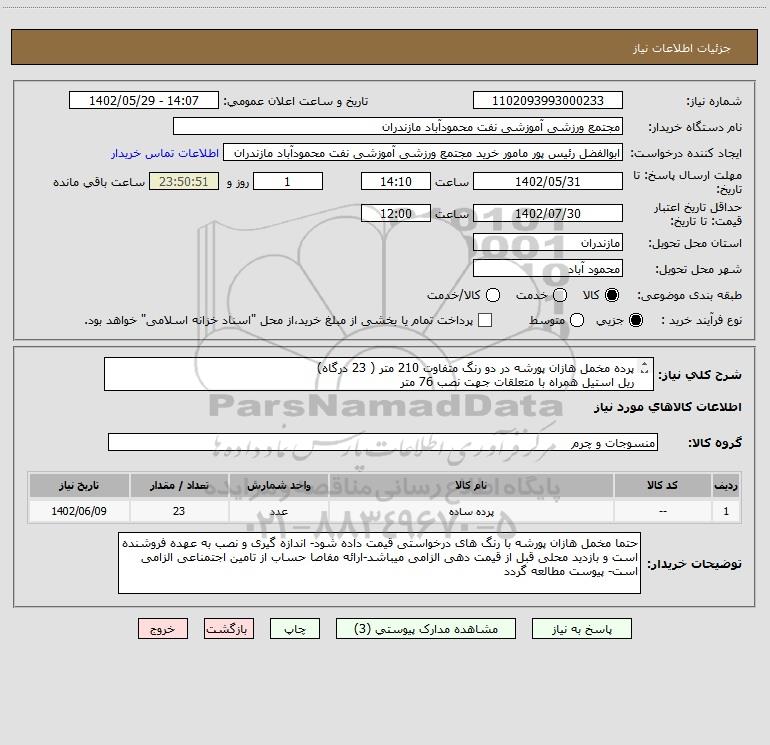The width and height of the screenshot is (770, 745).
Task: Toggle the treasury payment 'پرداخت تمام یا بخشی' checkbox
Action: point(486,320)
